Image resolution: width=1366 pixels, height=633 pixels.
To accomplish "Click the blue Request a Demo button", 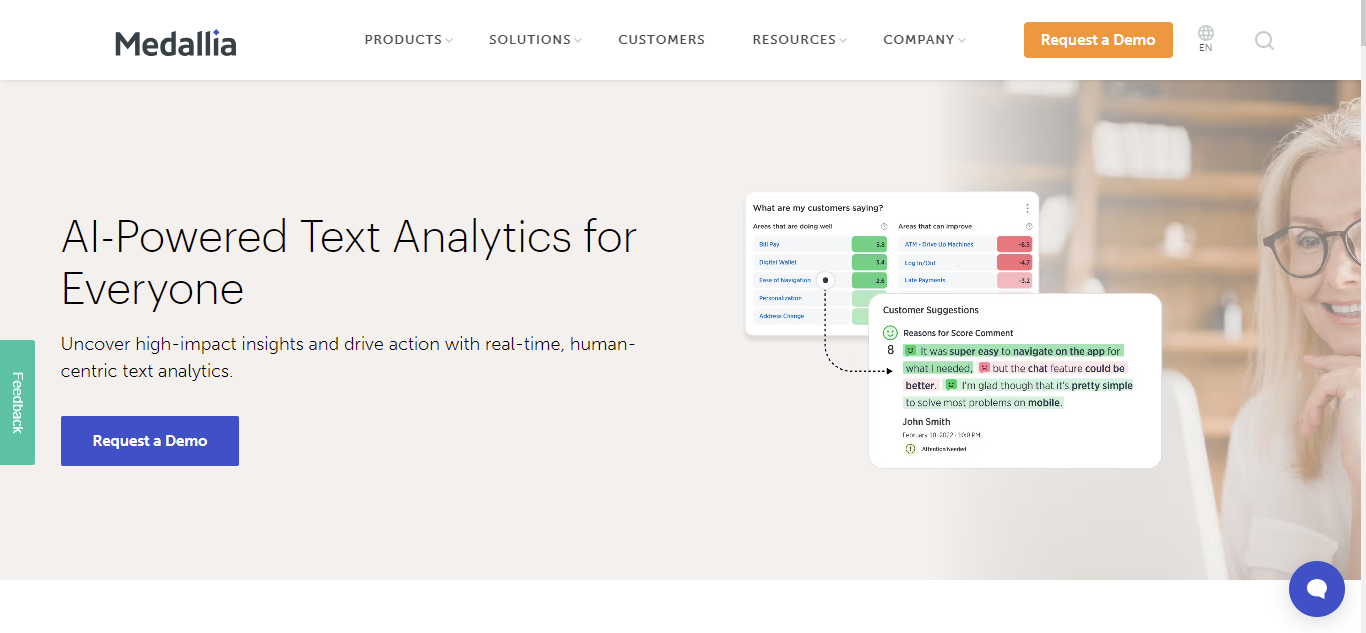I will click(149, 440).
